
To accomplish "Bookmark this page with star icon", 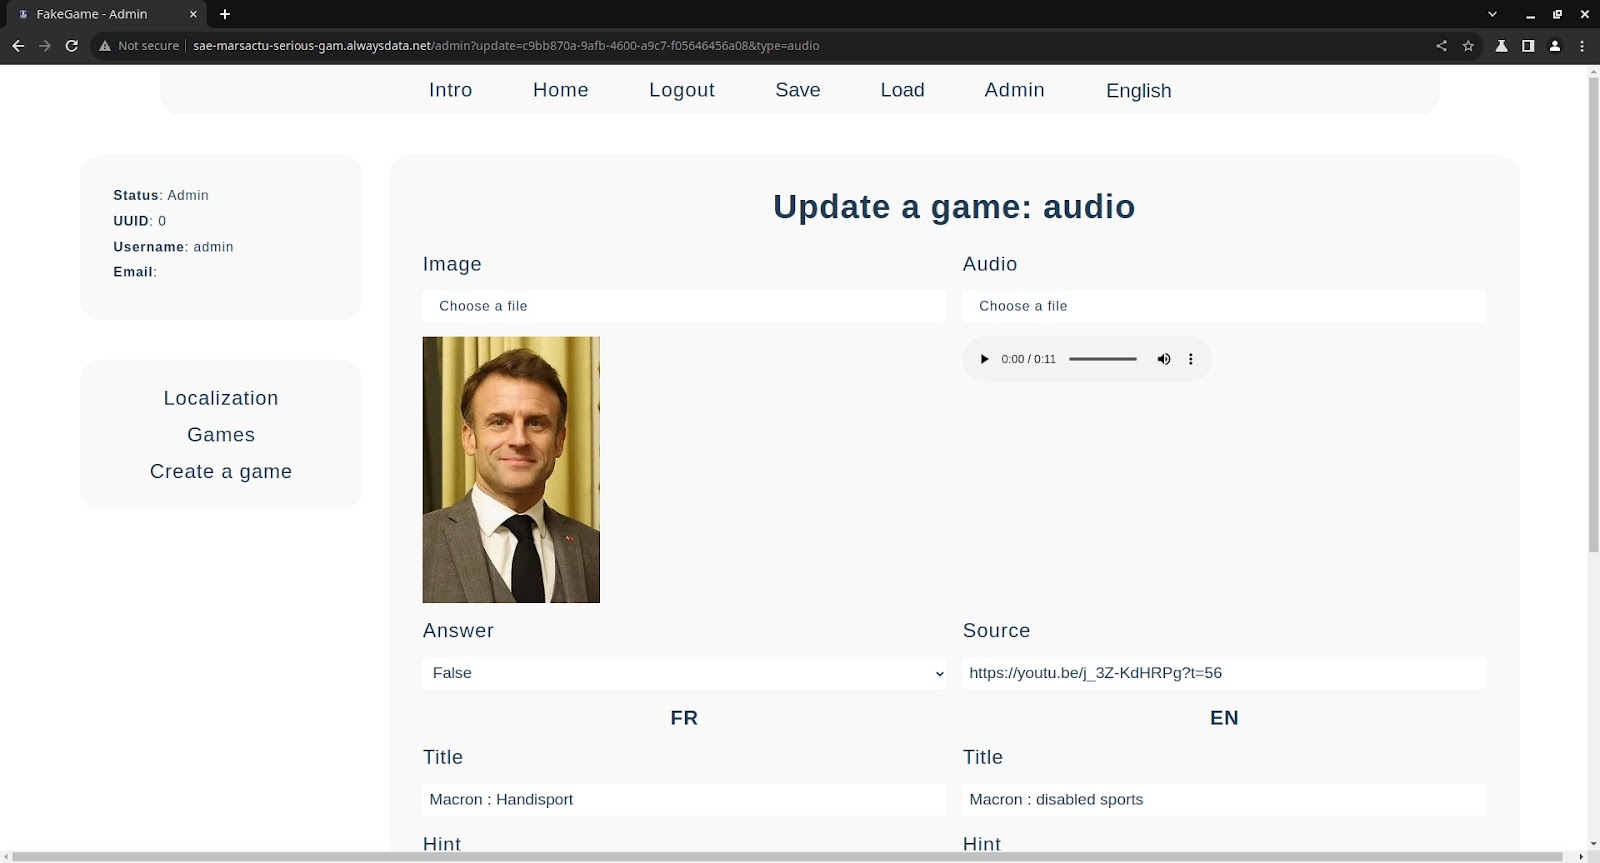I will point(1468,46).
